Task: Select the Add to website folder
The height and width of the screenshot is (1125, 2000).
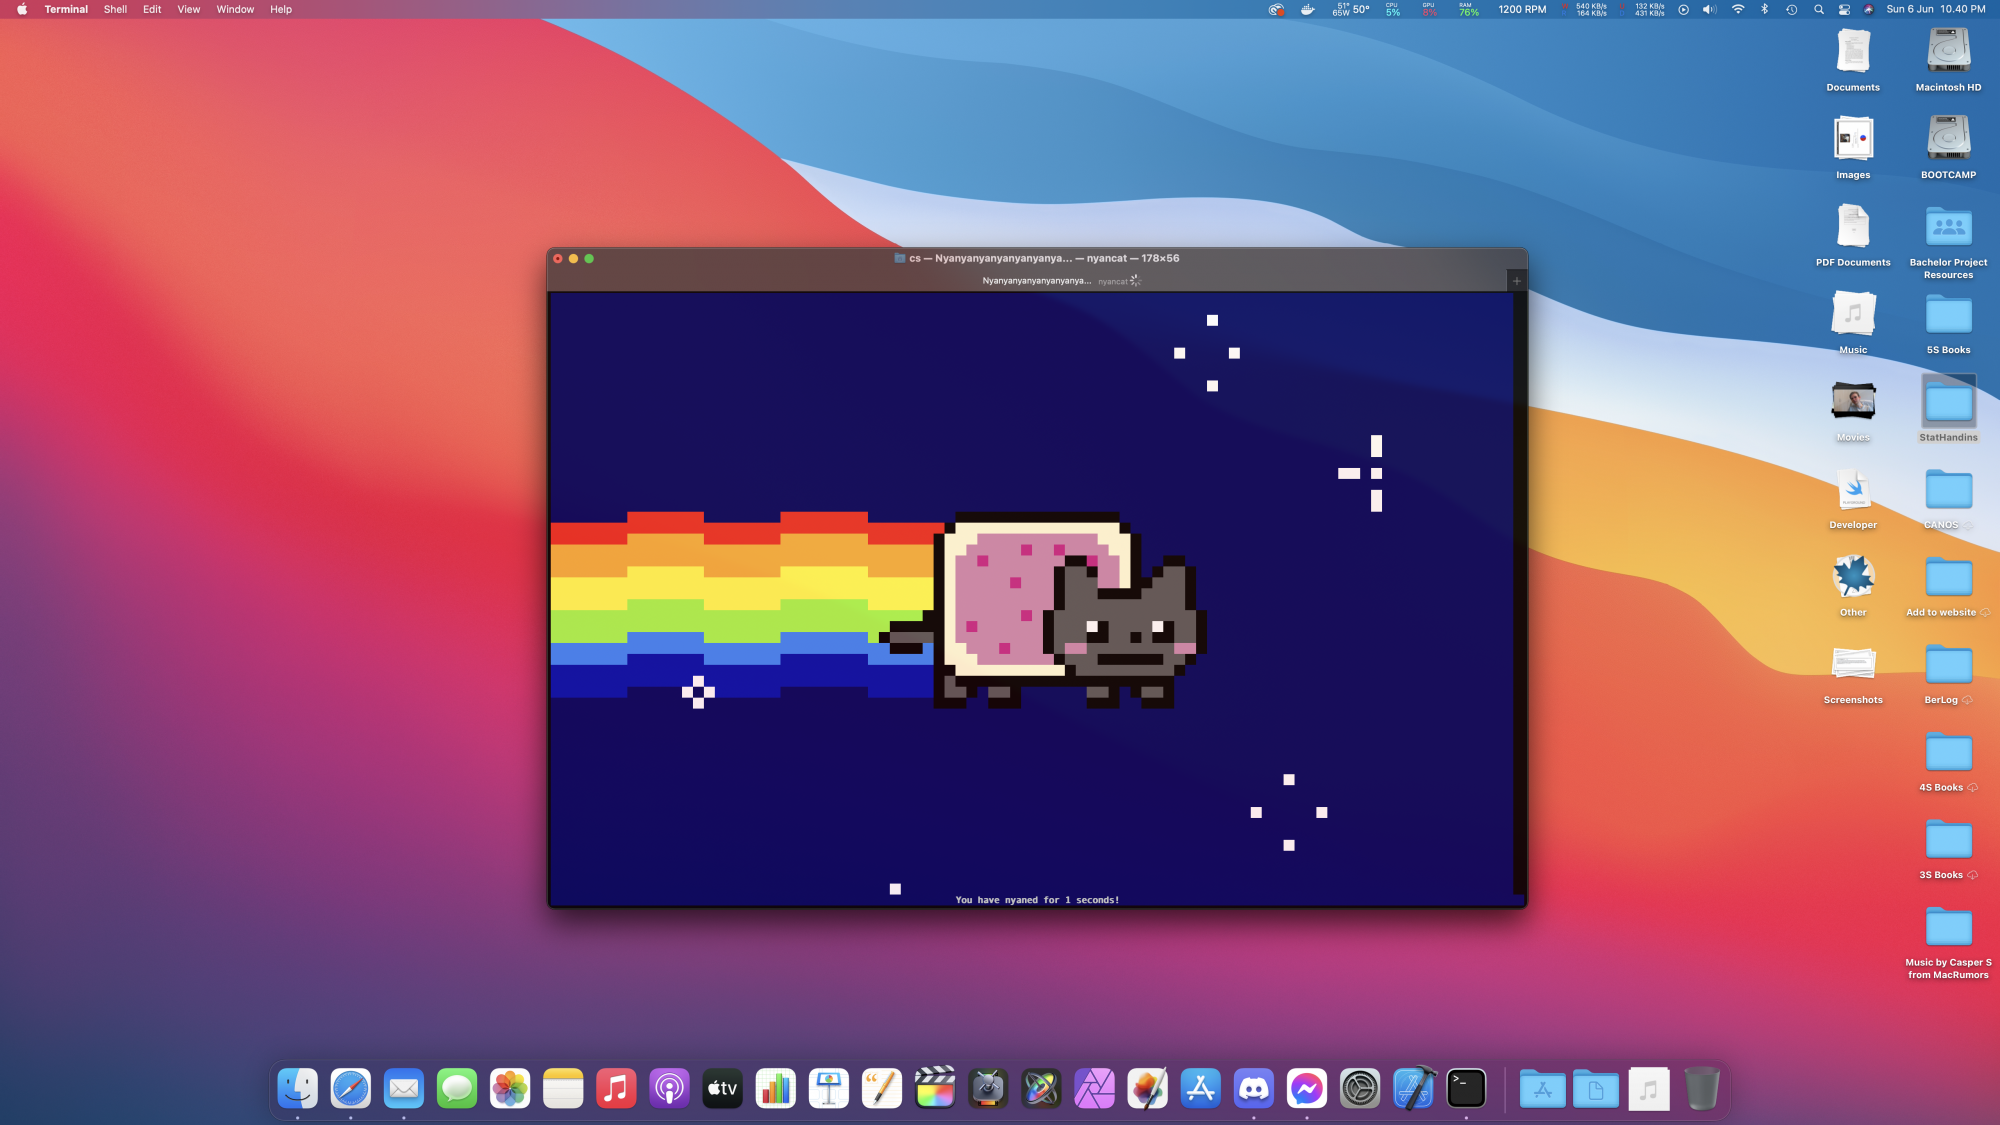Action: click(1948, 585)
